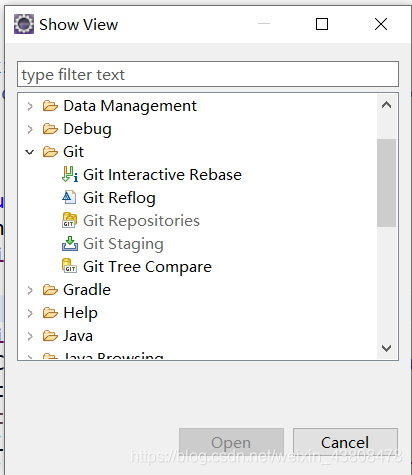412x475 pixels.
Task: Click the Data Management folder icon
Action: [x=50, y=106]
